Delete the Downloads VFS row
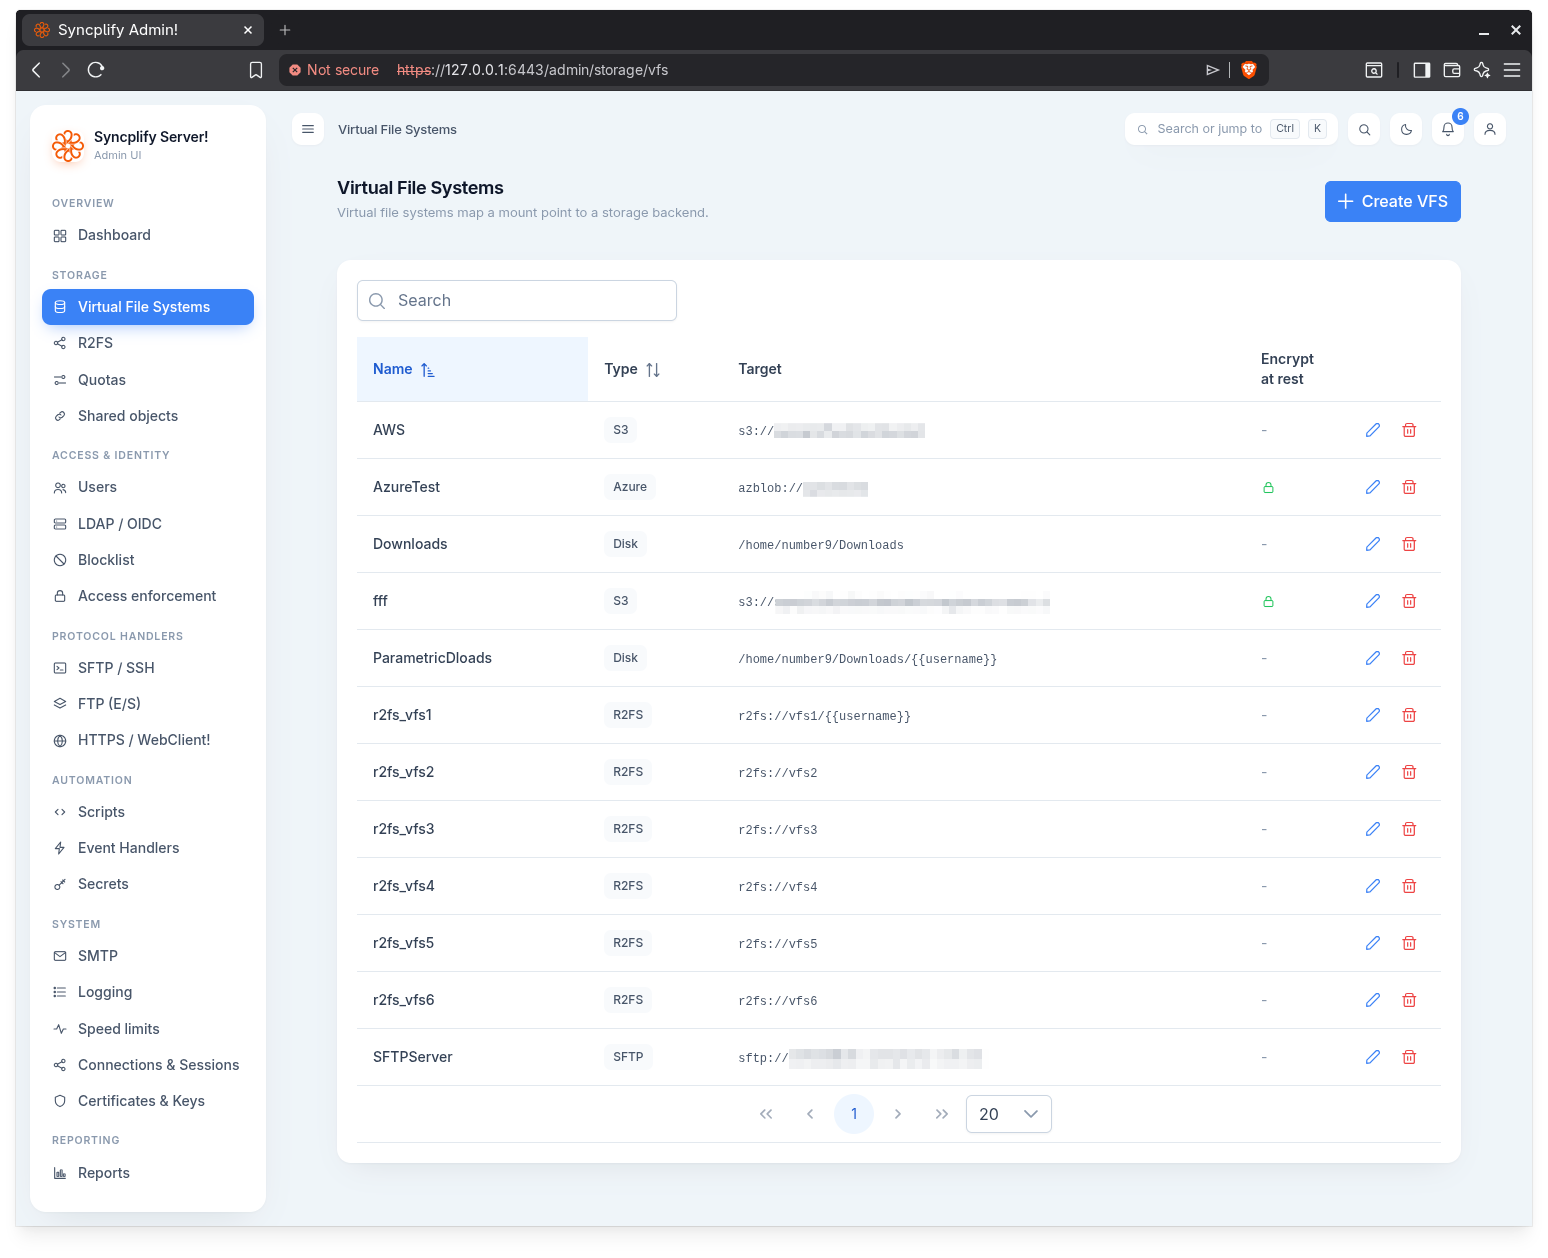The height and width of the screenshot is (1258, 1548). pyautogui.click(x=1409, y=544)
